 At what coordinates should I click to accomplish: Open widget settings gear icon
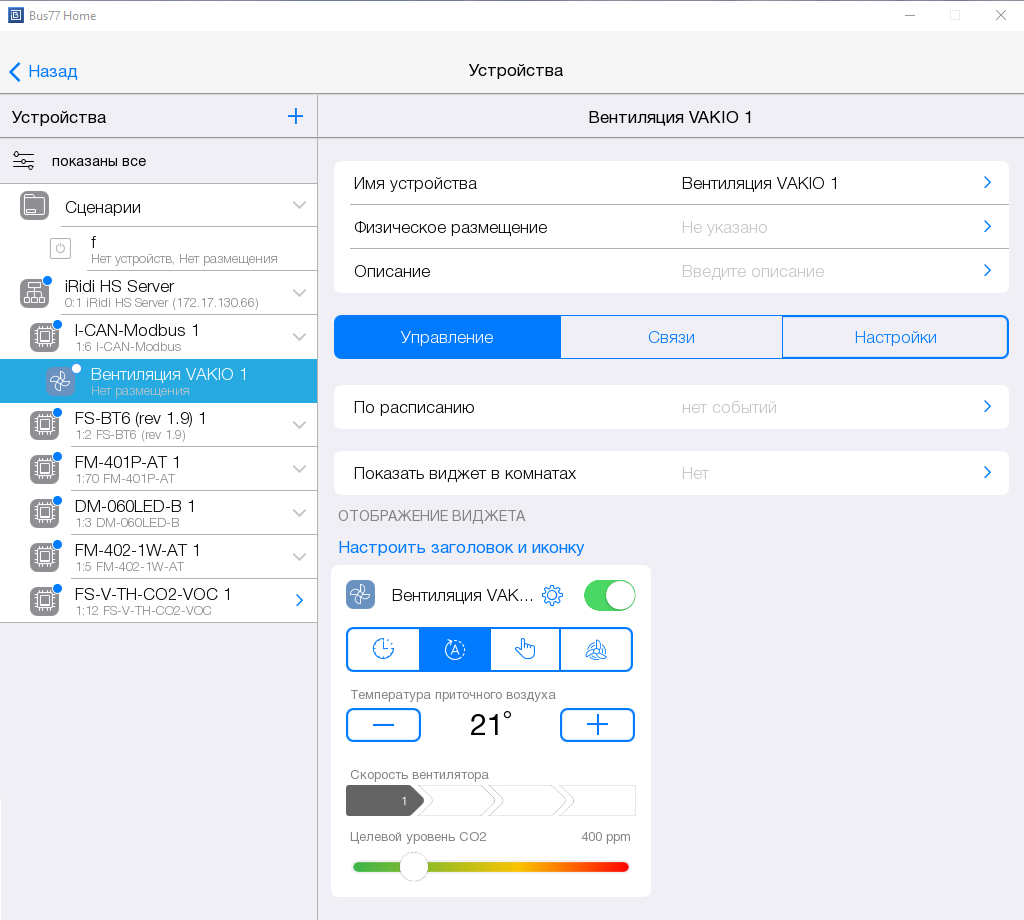click(552, 595)
